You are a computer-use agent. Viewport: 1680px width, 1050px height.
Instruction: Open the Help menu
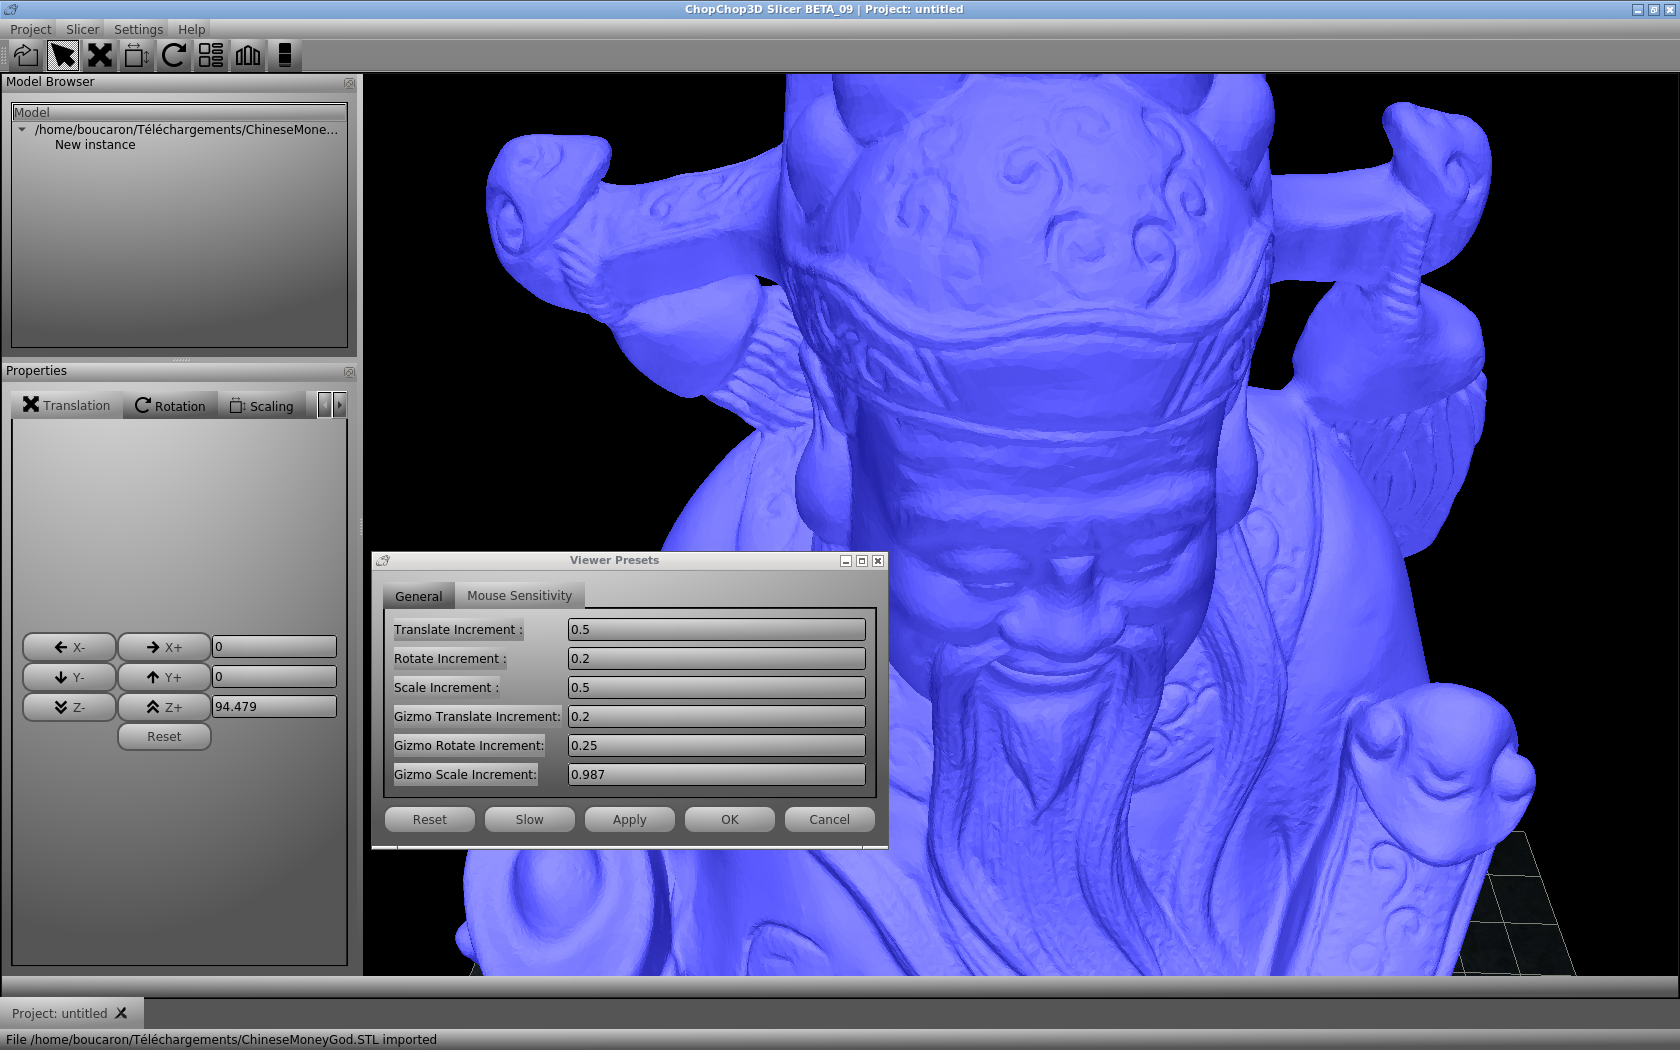coord(192,29)
